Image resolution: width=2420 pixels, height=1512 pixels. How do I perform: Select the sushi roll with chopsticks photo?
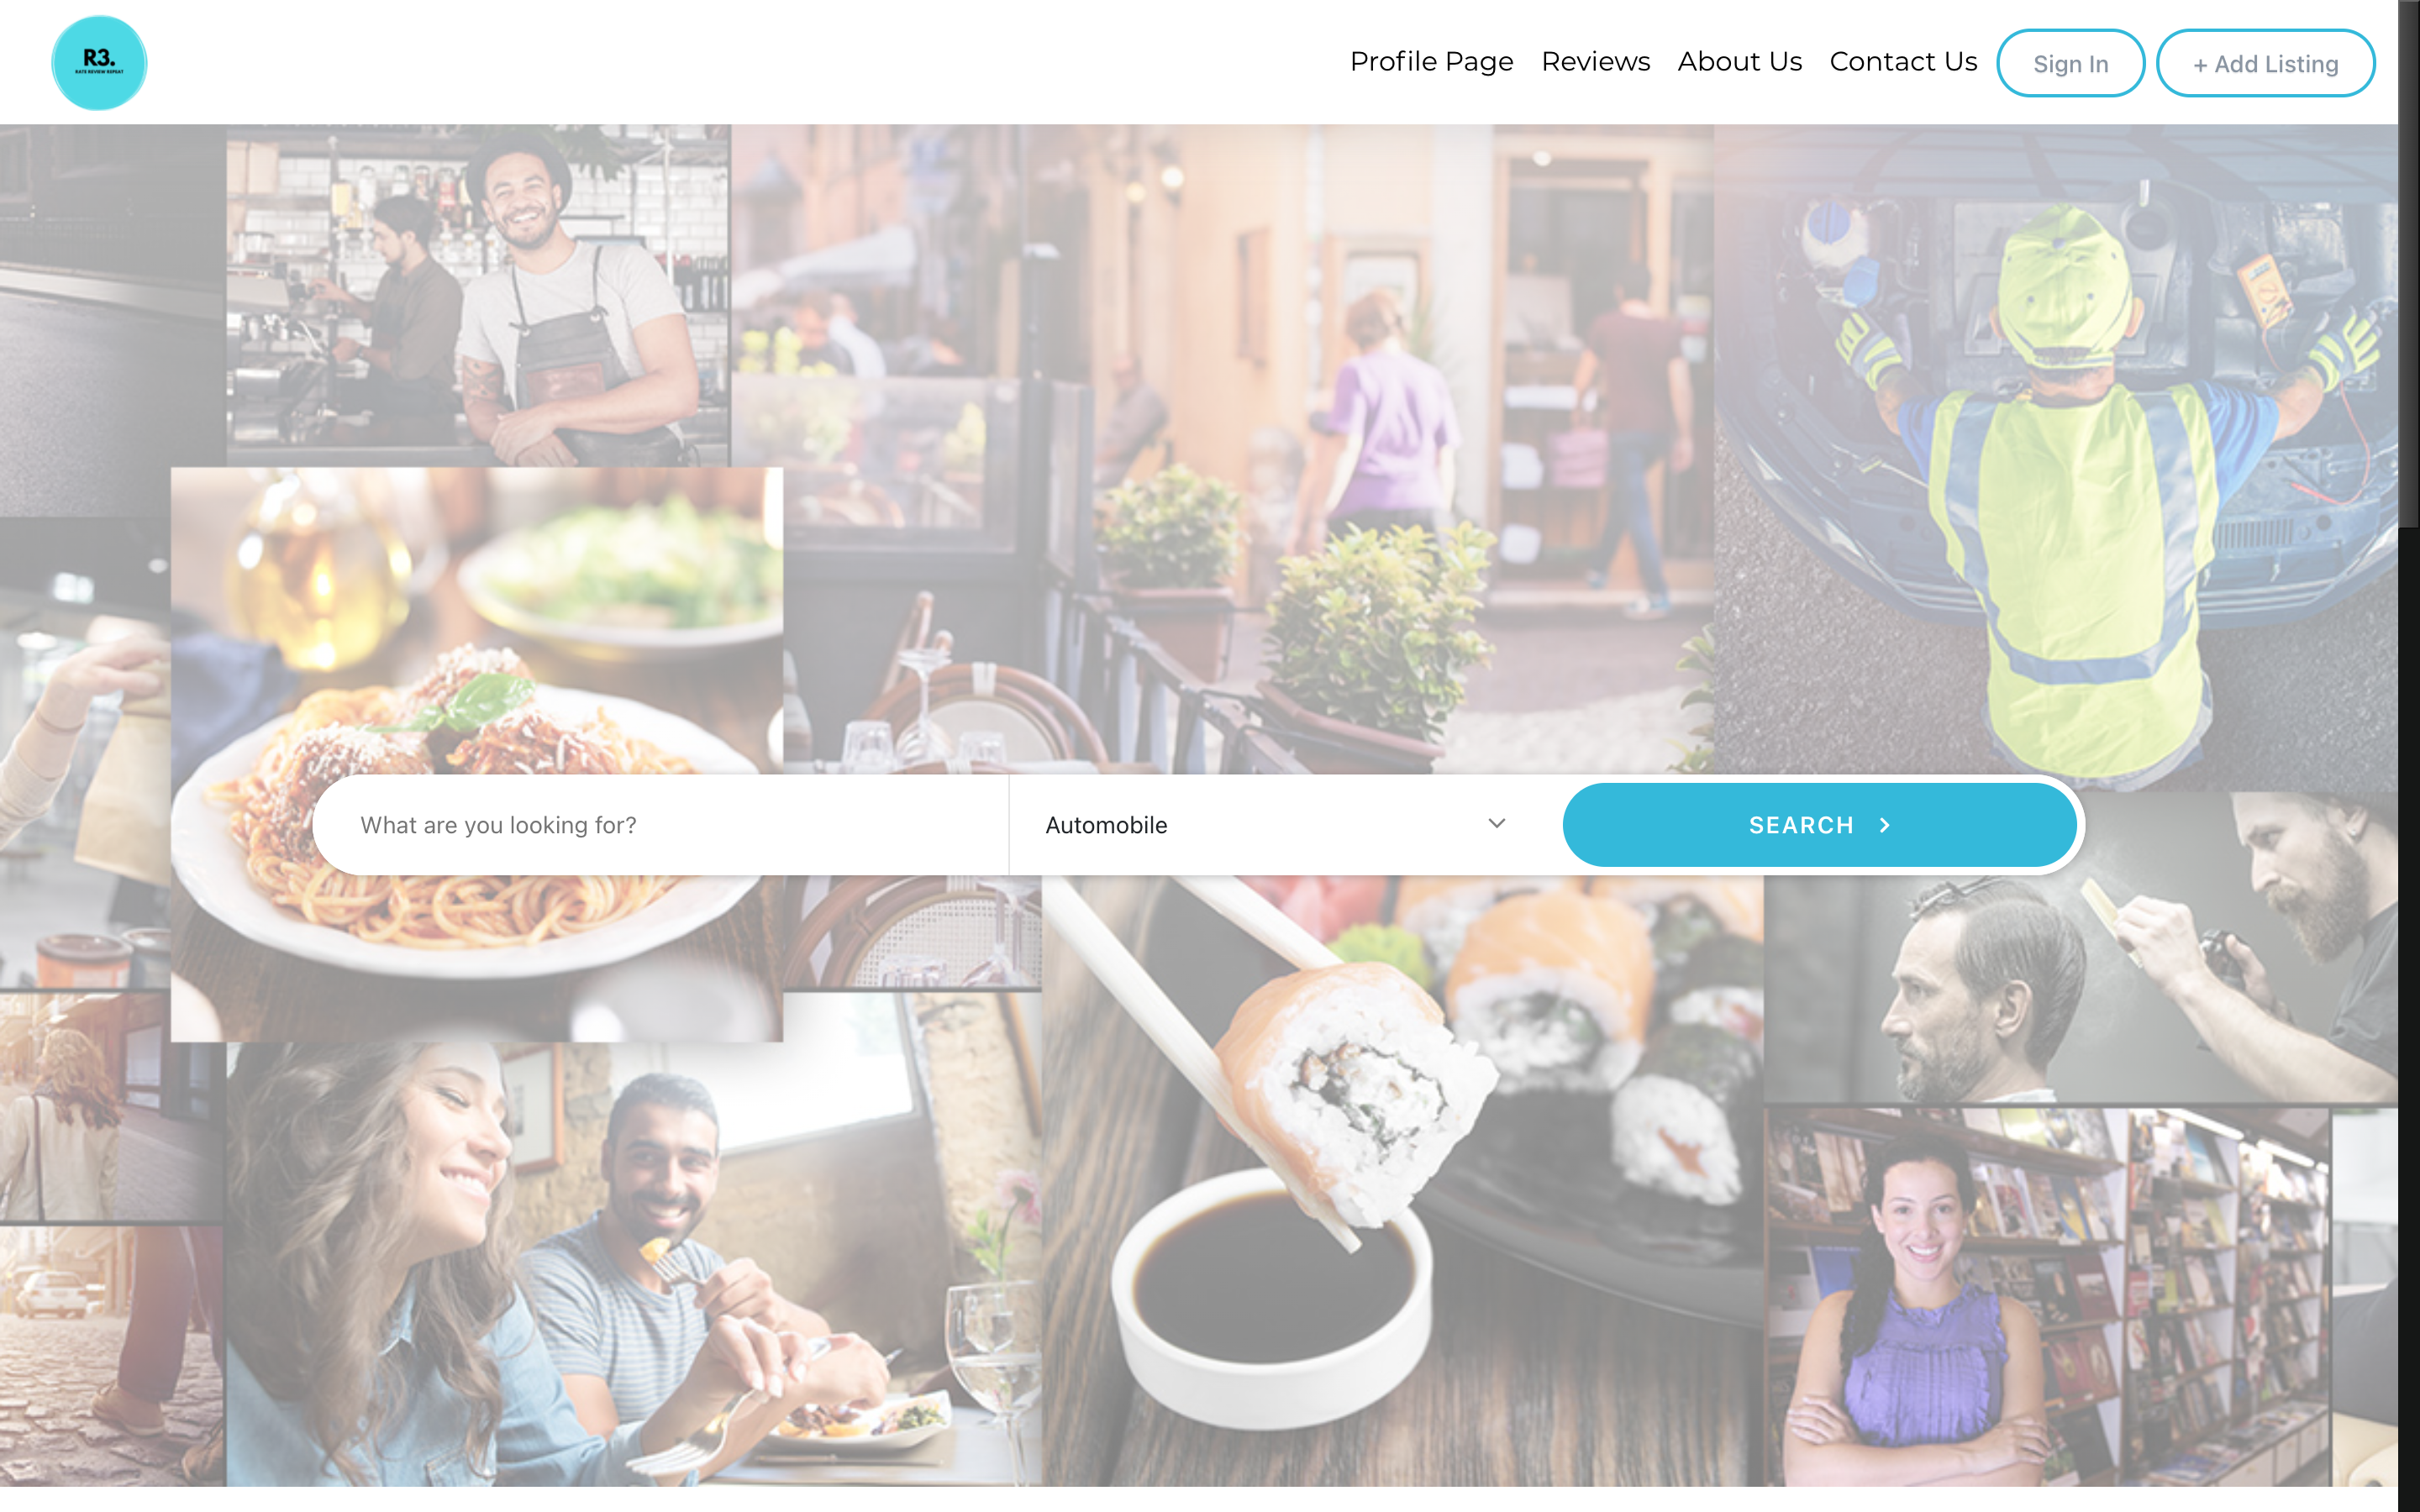1402,1180
